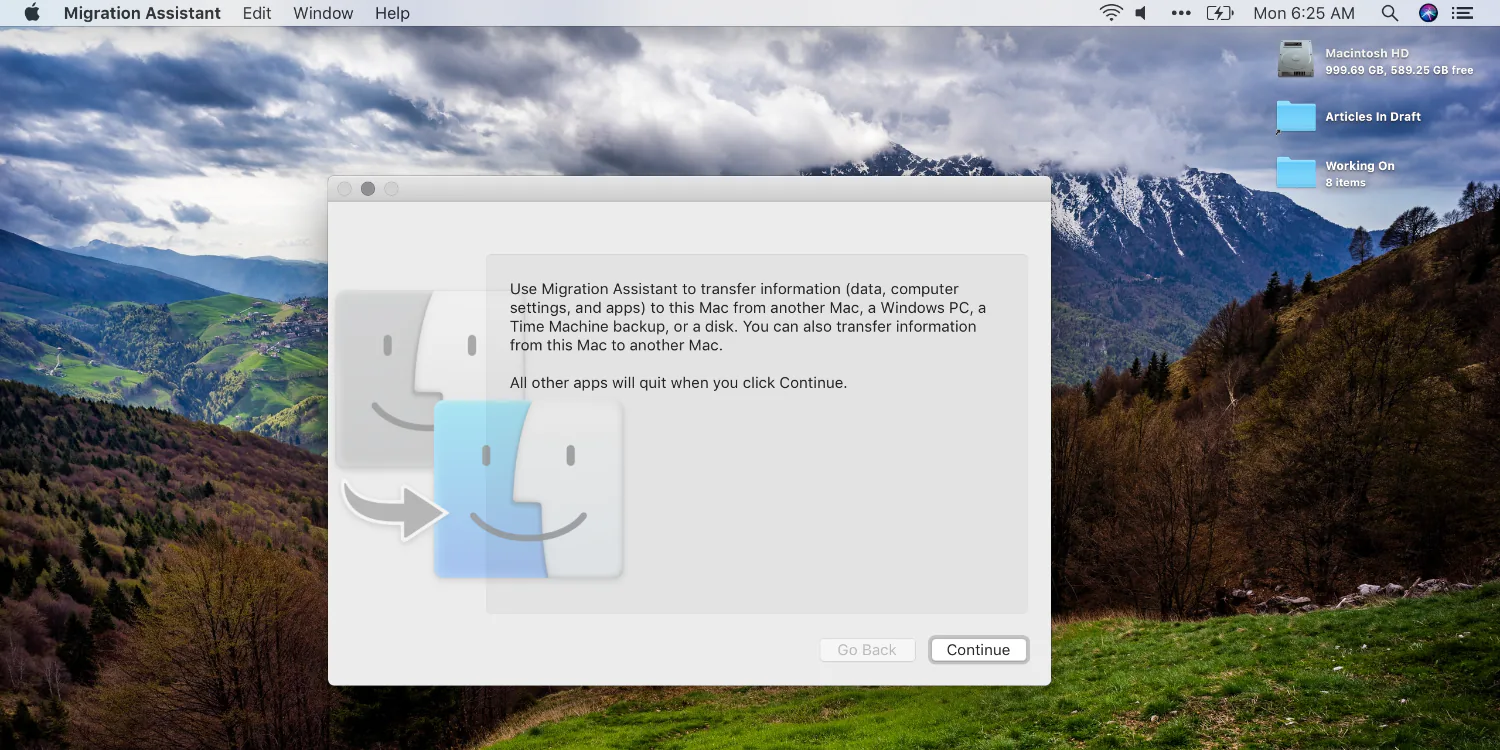Open Notification Center list icon
1500x750 pixels.
click(x=1462, y=13)
